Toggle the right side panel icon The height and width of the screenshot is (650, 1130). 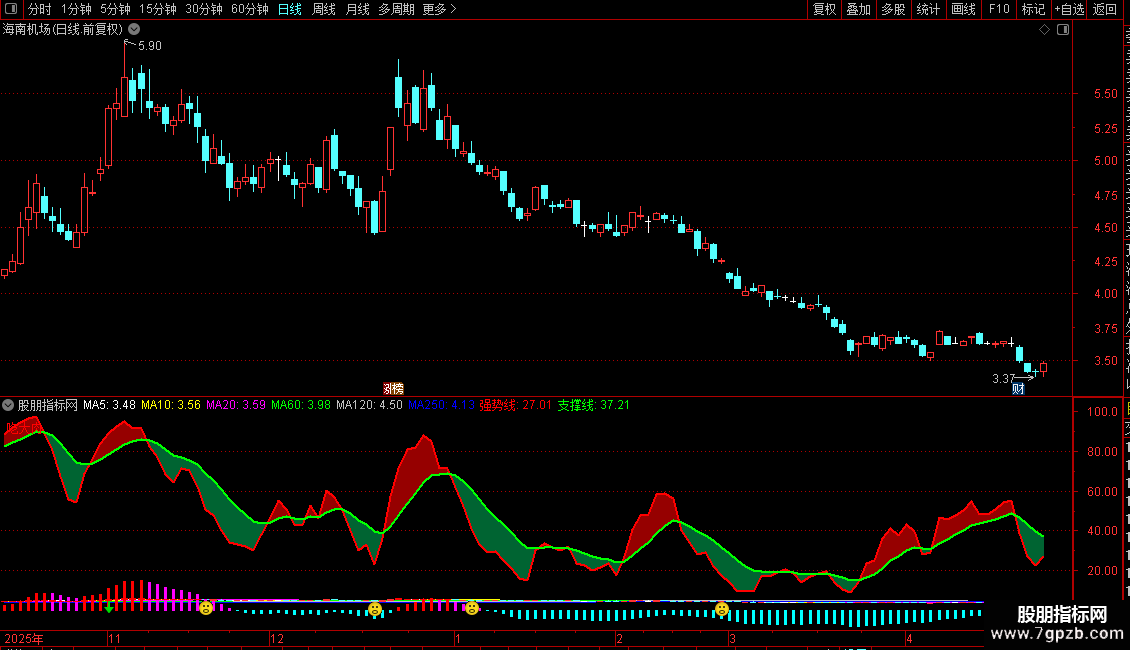(1063, 30)
